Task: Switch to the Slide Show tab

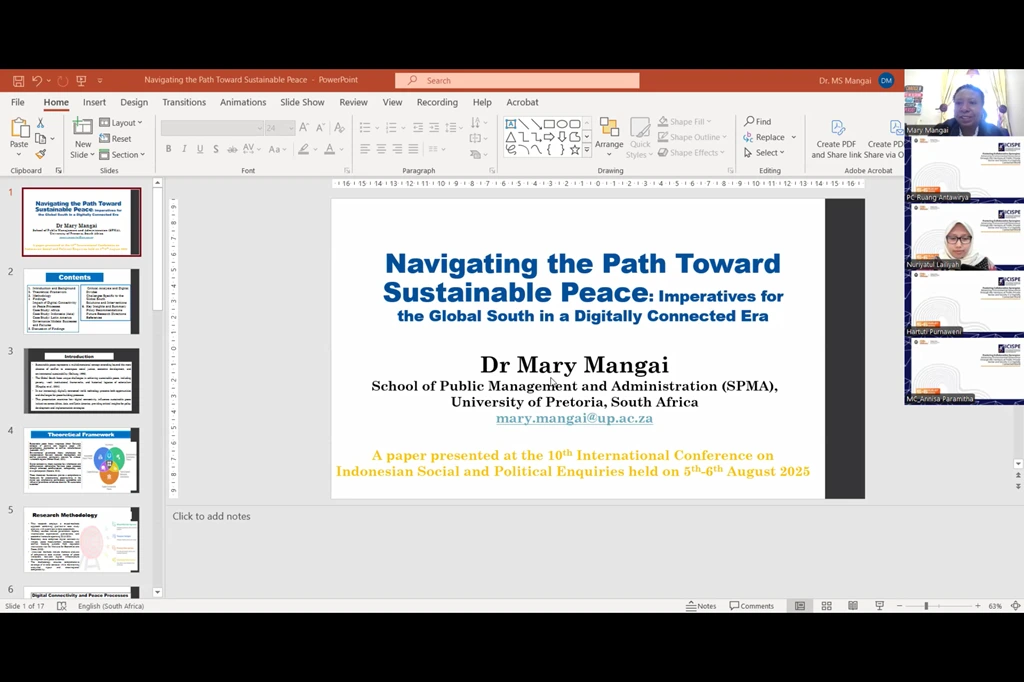Action: pos(302,102)
